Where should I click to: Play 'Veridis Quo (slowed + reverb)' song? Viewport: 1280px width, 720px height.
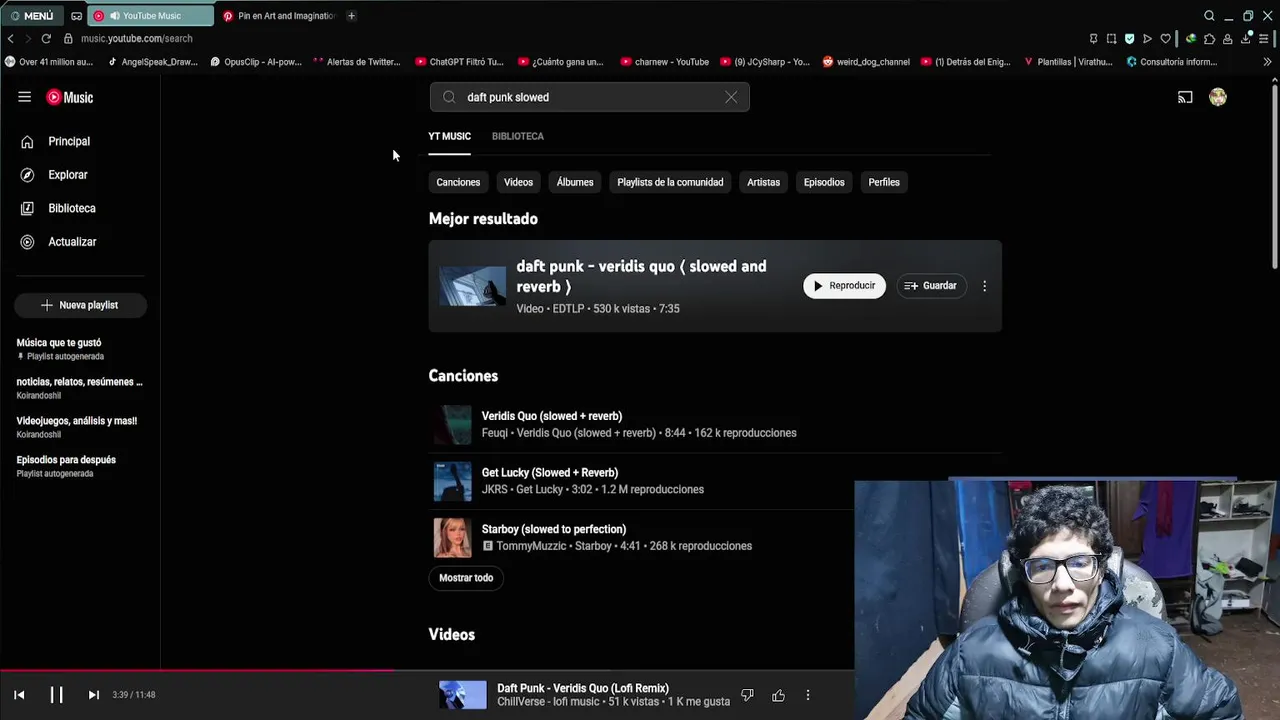[x=552, y=416]
